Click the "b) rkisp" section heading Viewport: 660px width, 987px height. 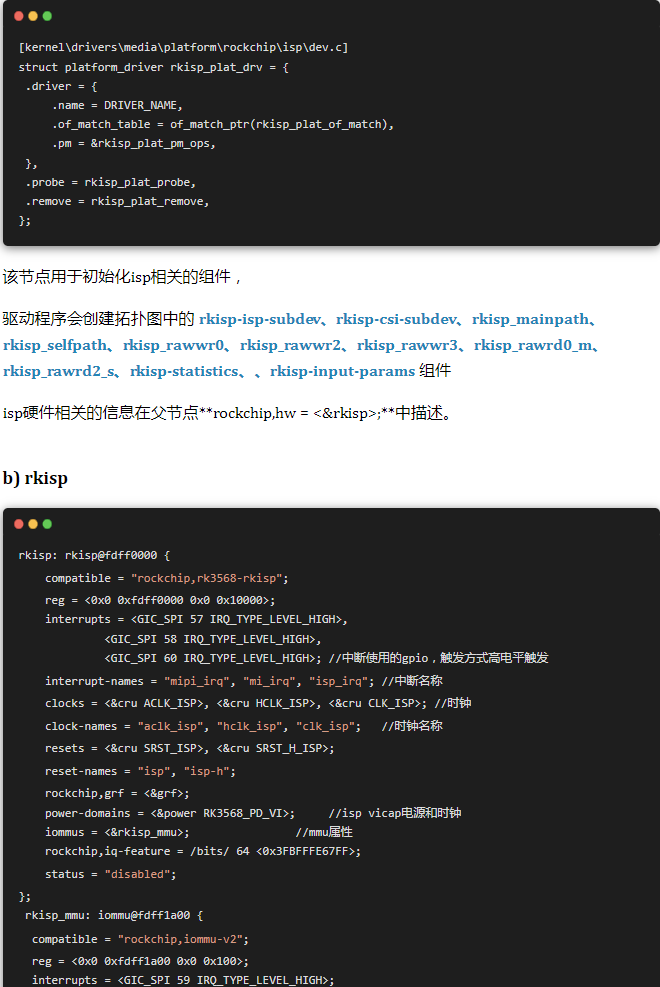[x=35, y=478]
